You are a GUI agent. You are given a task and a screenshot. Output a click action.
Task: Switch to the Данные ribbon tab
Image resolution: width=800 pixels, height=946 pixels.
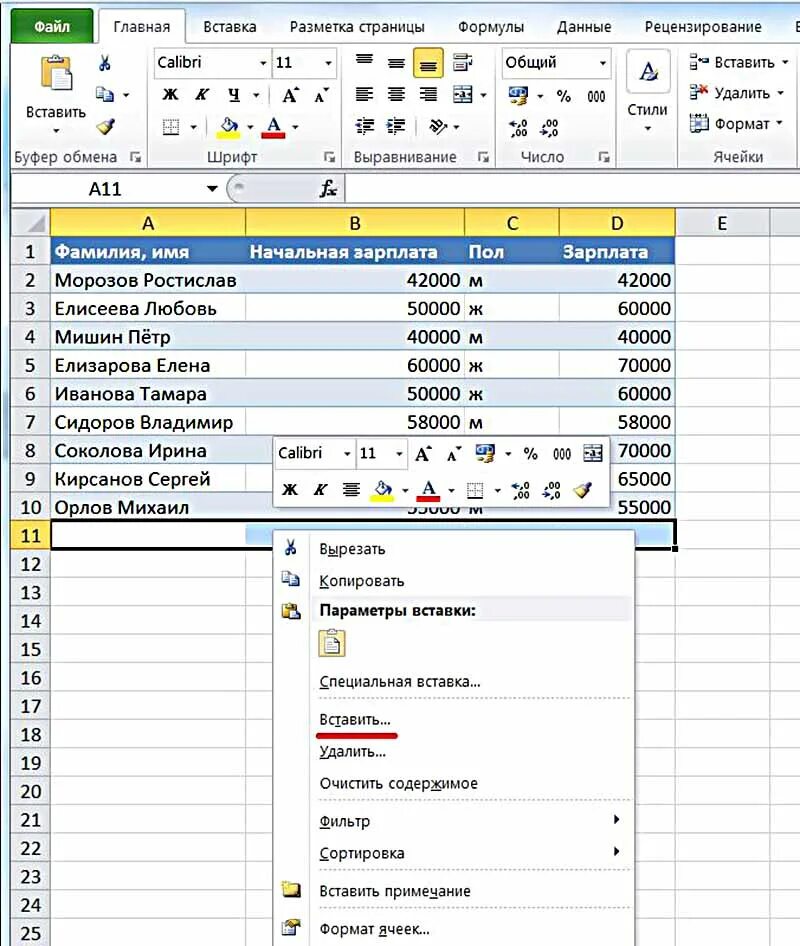click(584, 27)
